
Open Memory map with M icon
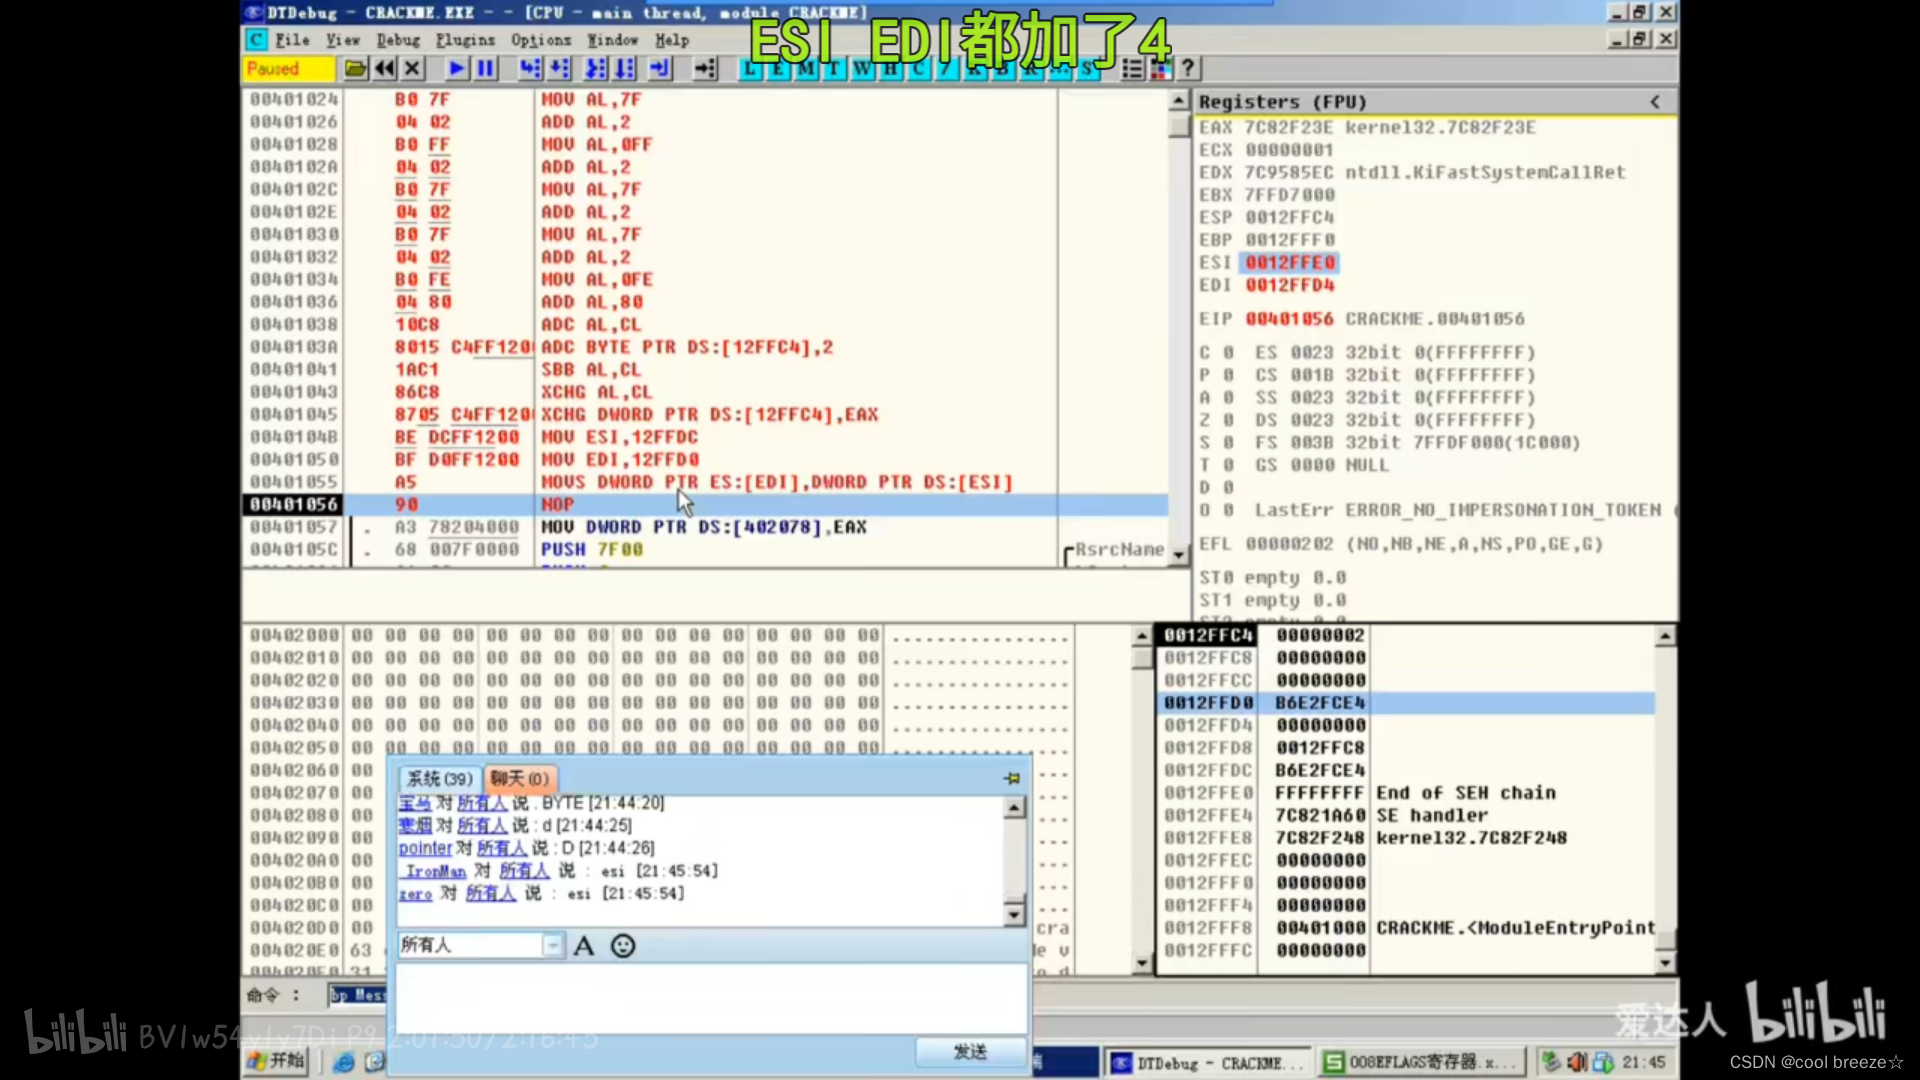pos(805,68)
